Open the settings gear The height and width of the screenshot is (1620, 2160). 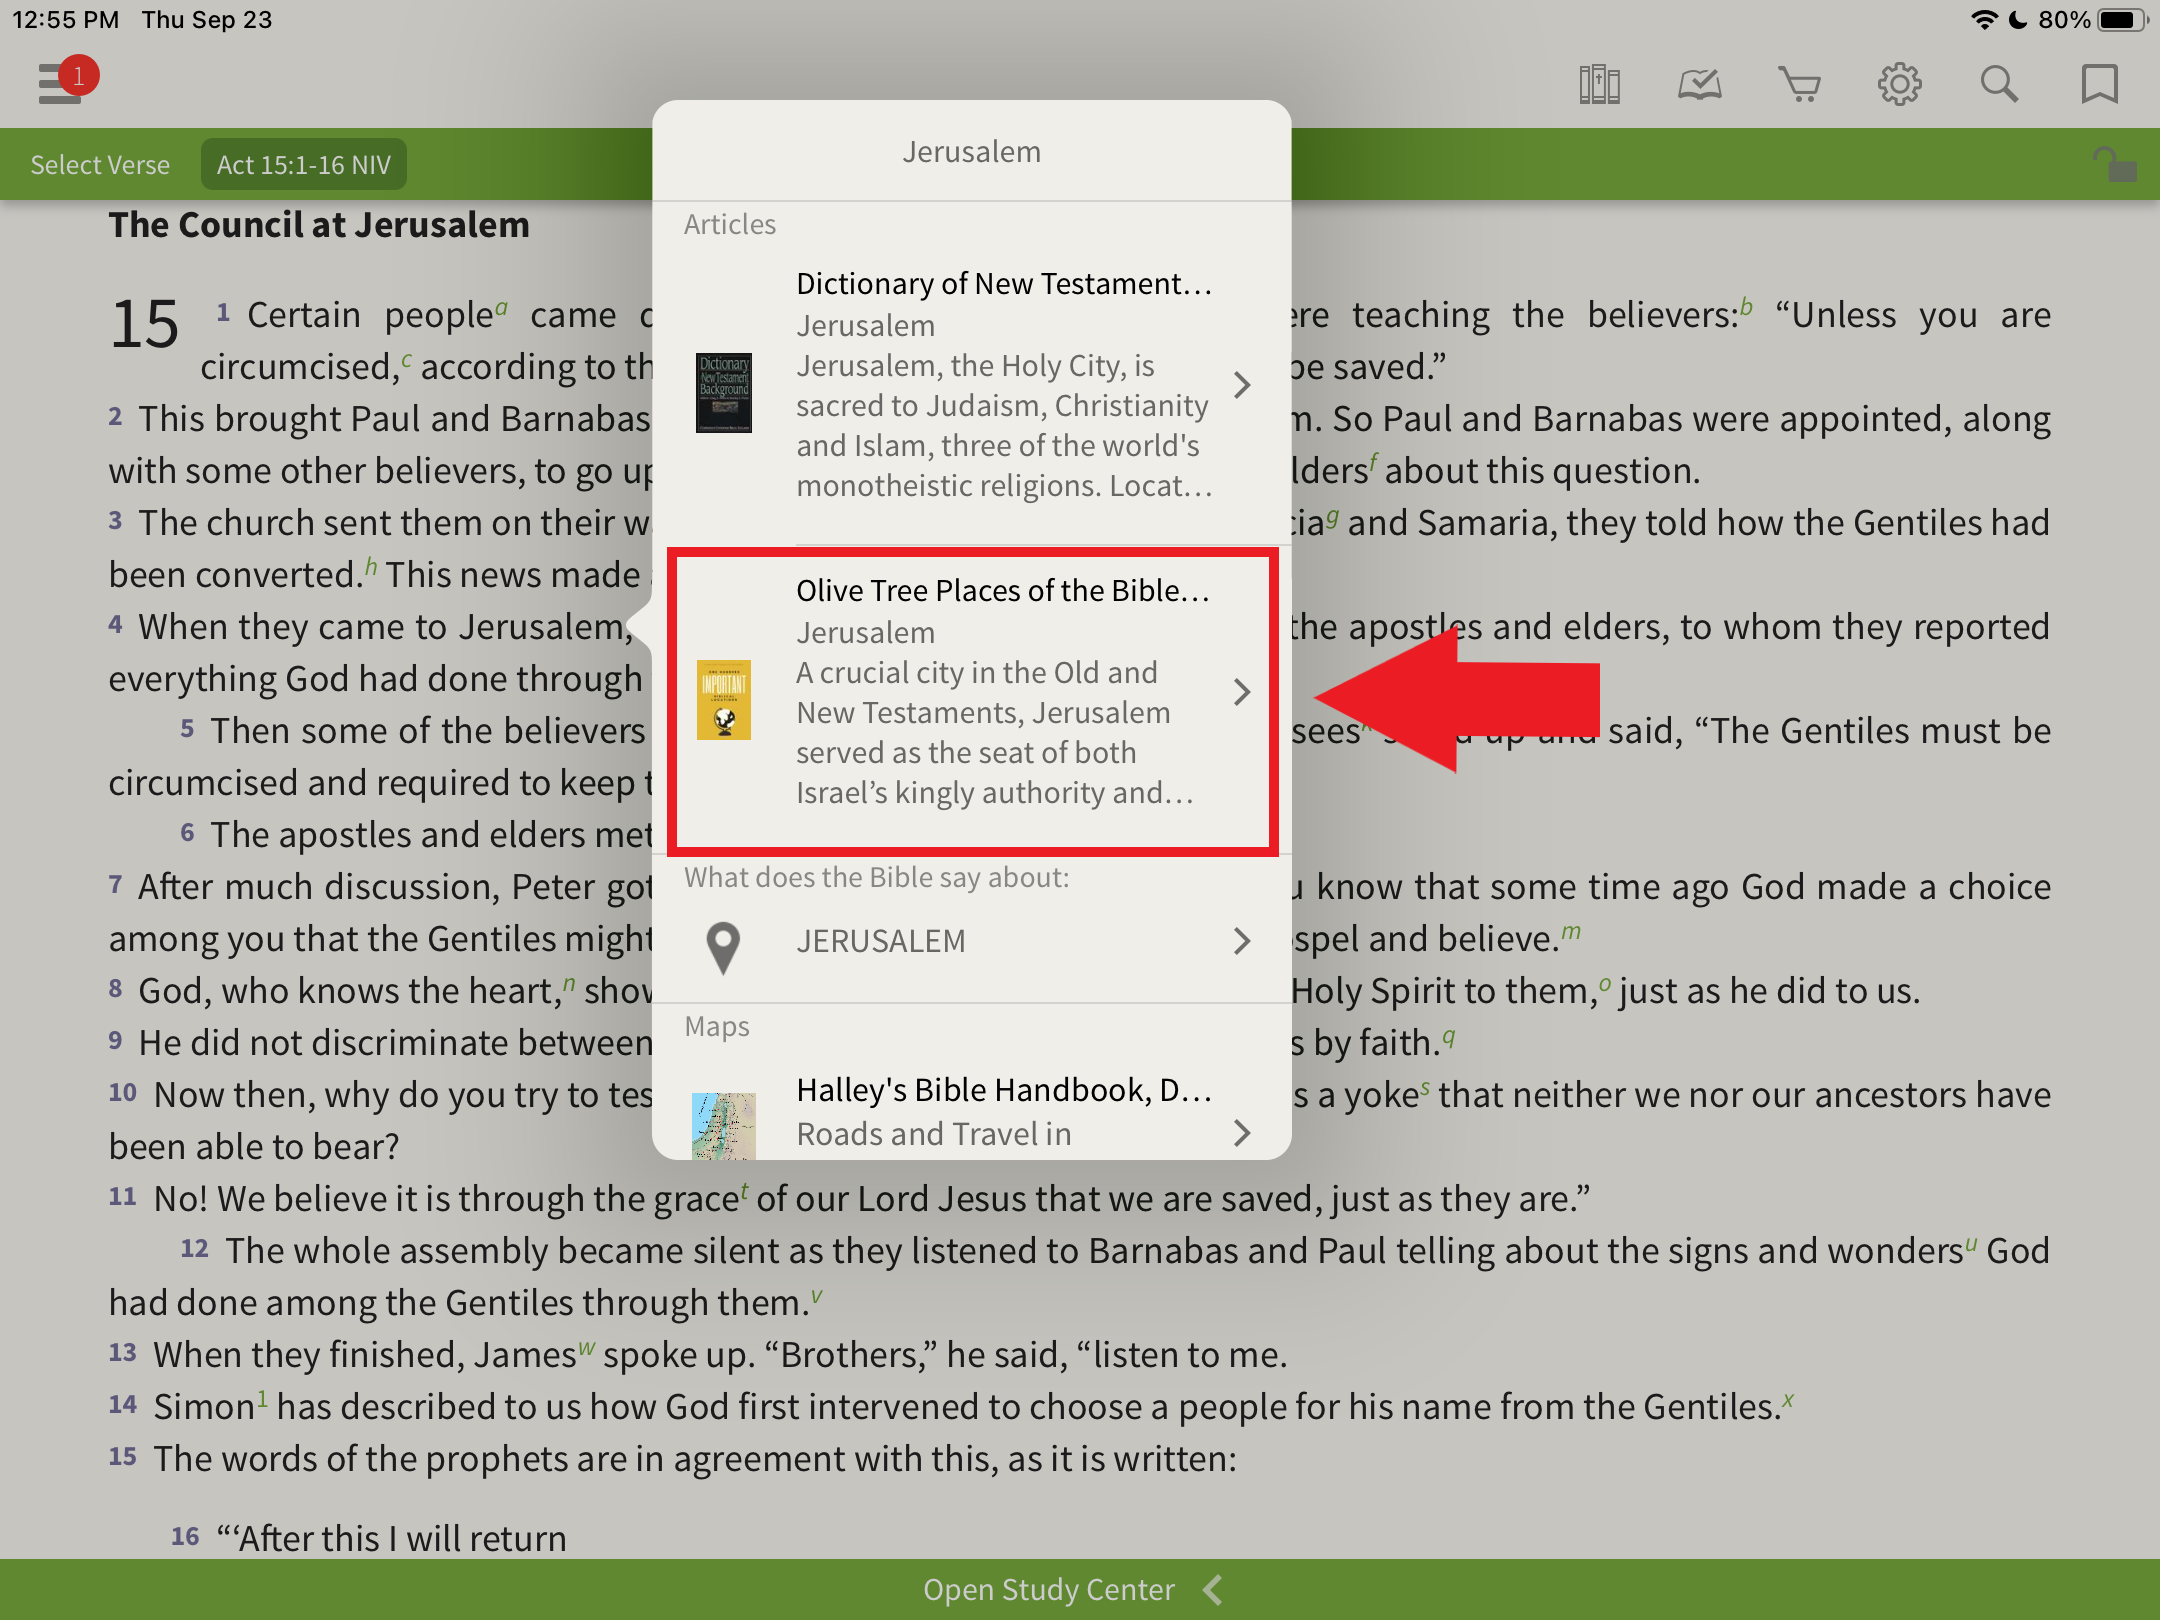(x=1899, y=84)
